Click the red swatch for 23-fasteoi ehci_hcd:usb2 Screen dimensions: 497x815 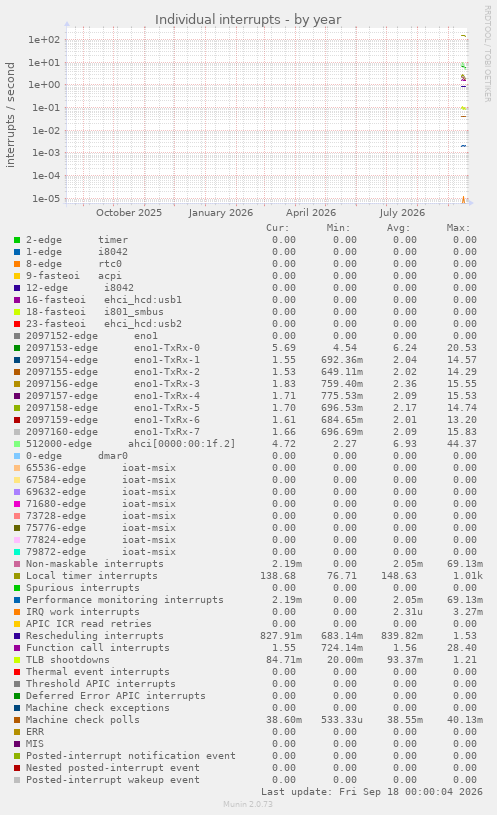17,324
